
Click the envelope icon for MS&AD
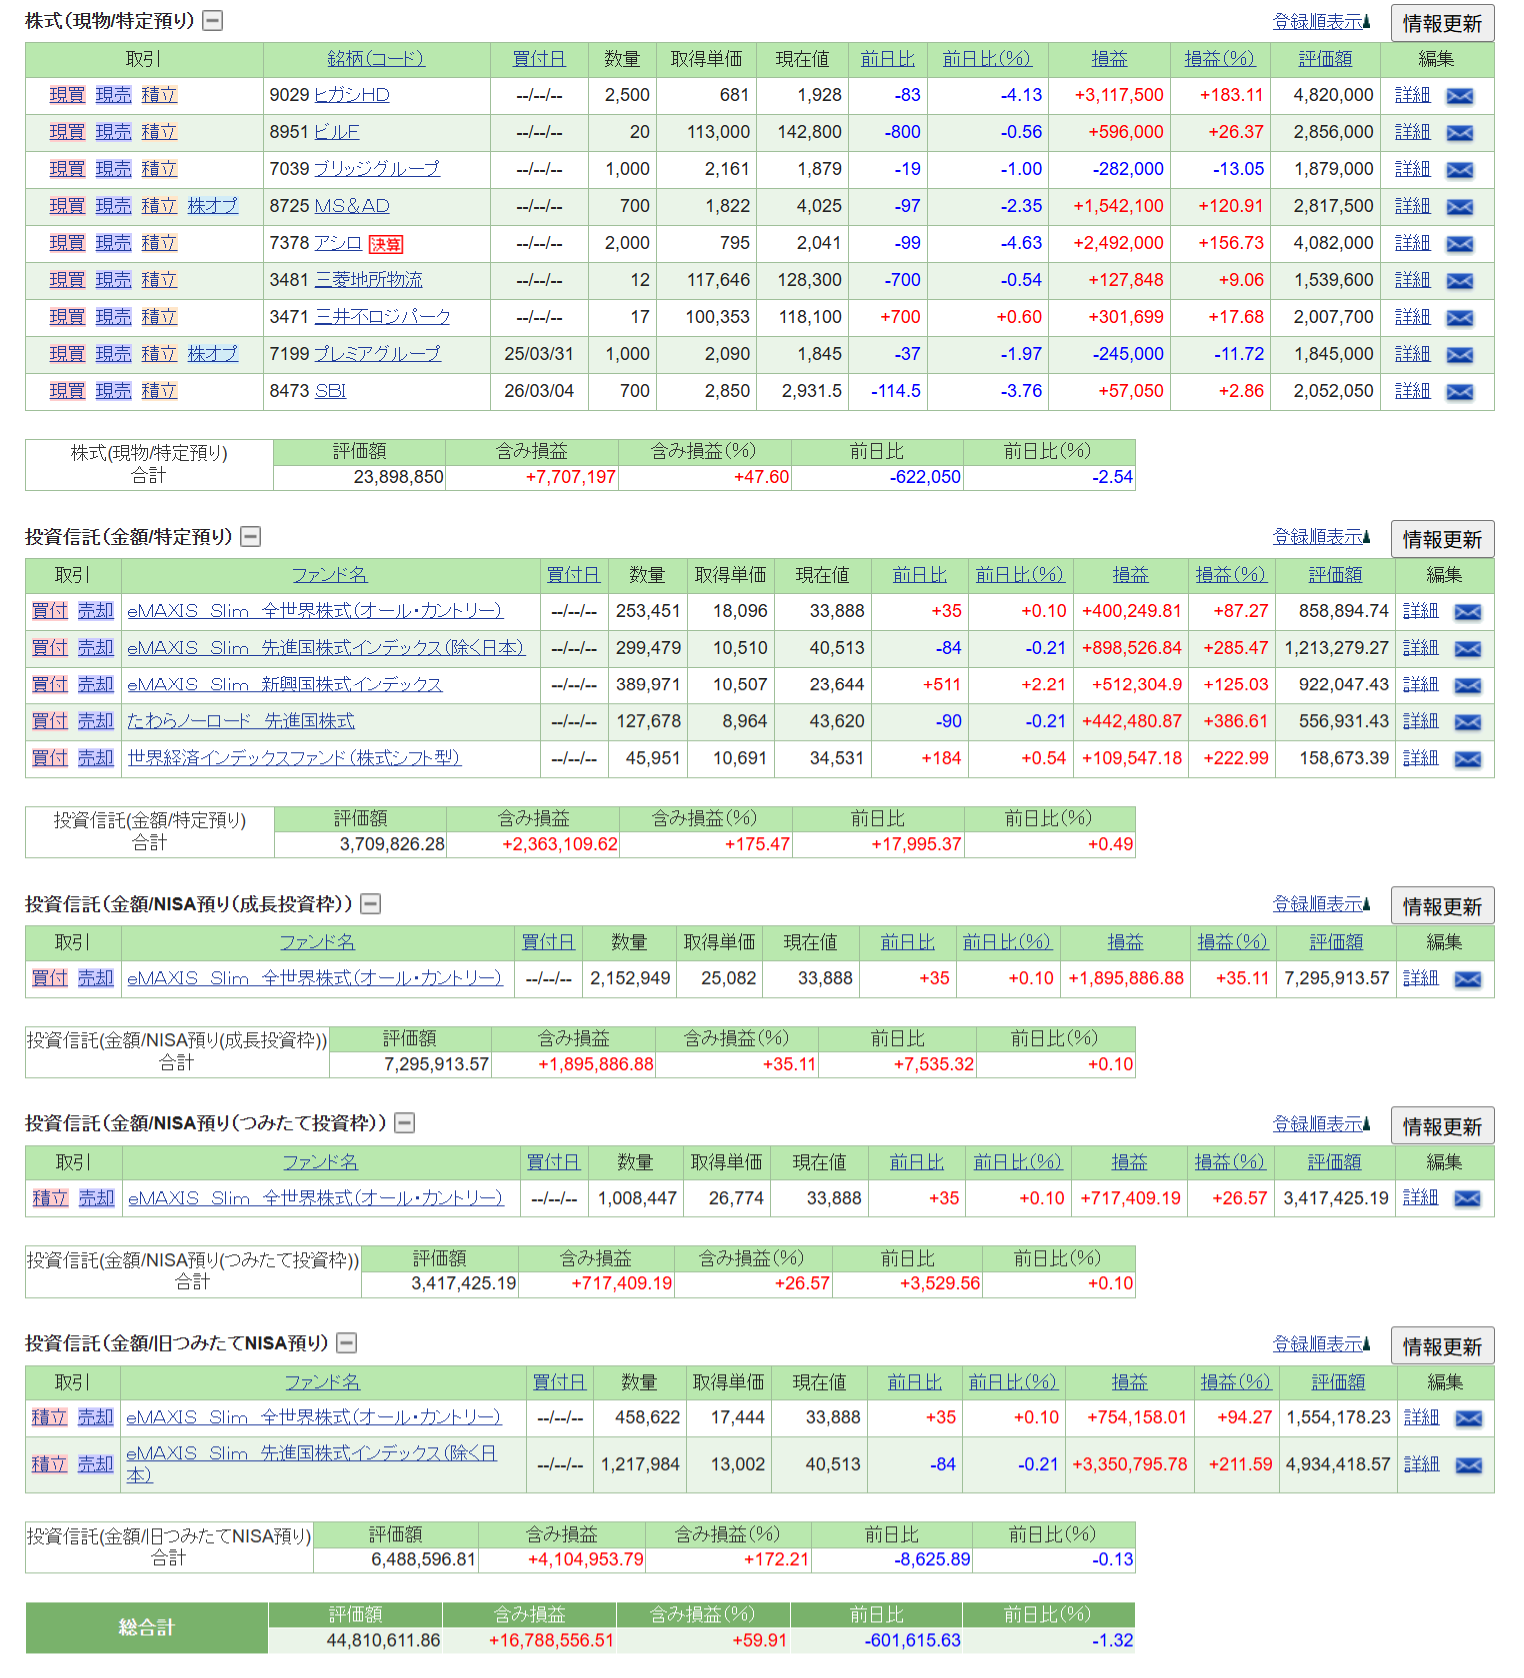[x=1459, y=207]
